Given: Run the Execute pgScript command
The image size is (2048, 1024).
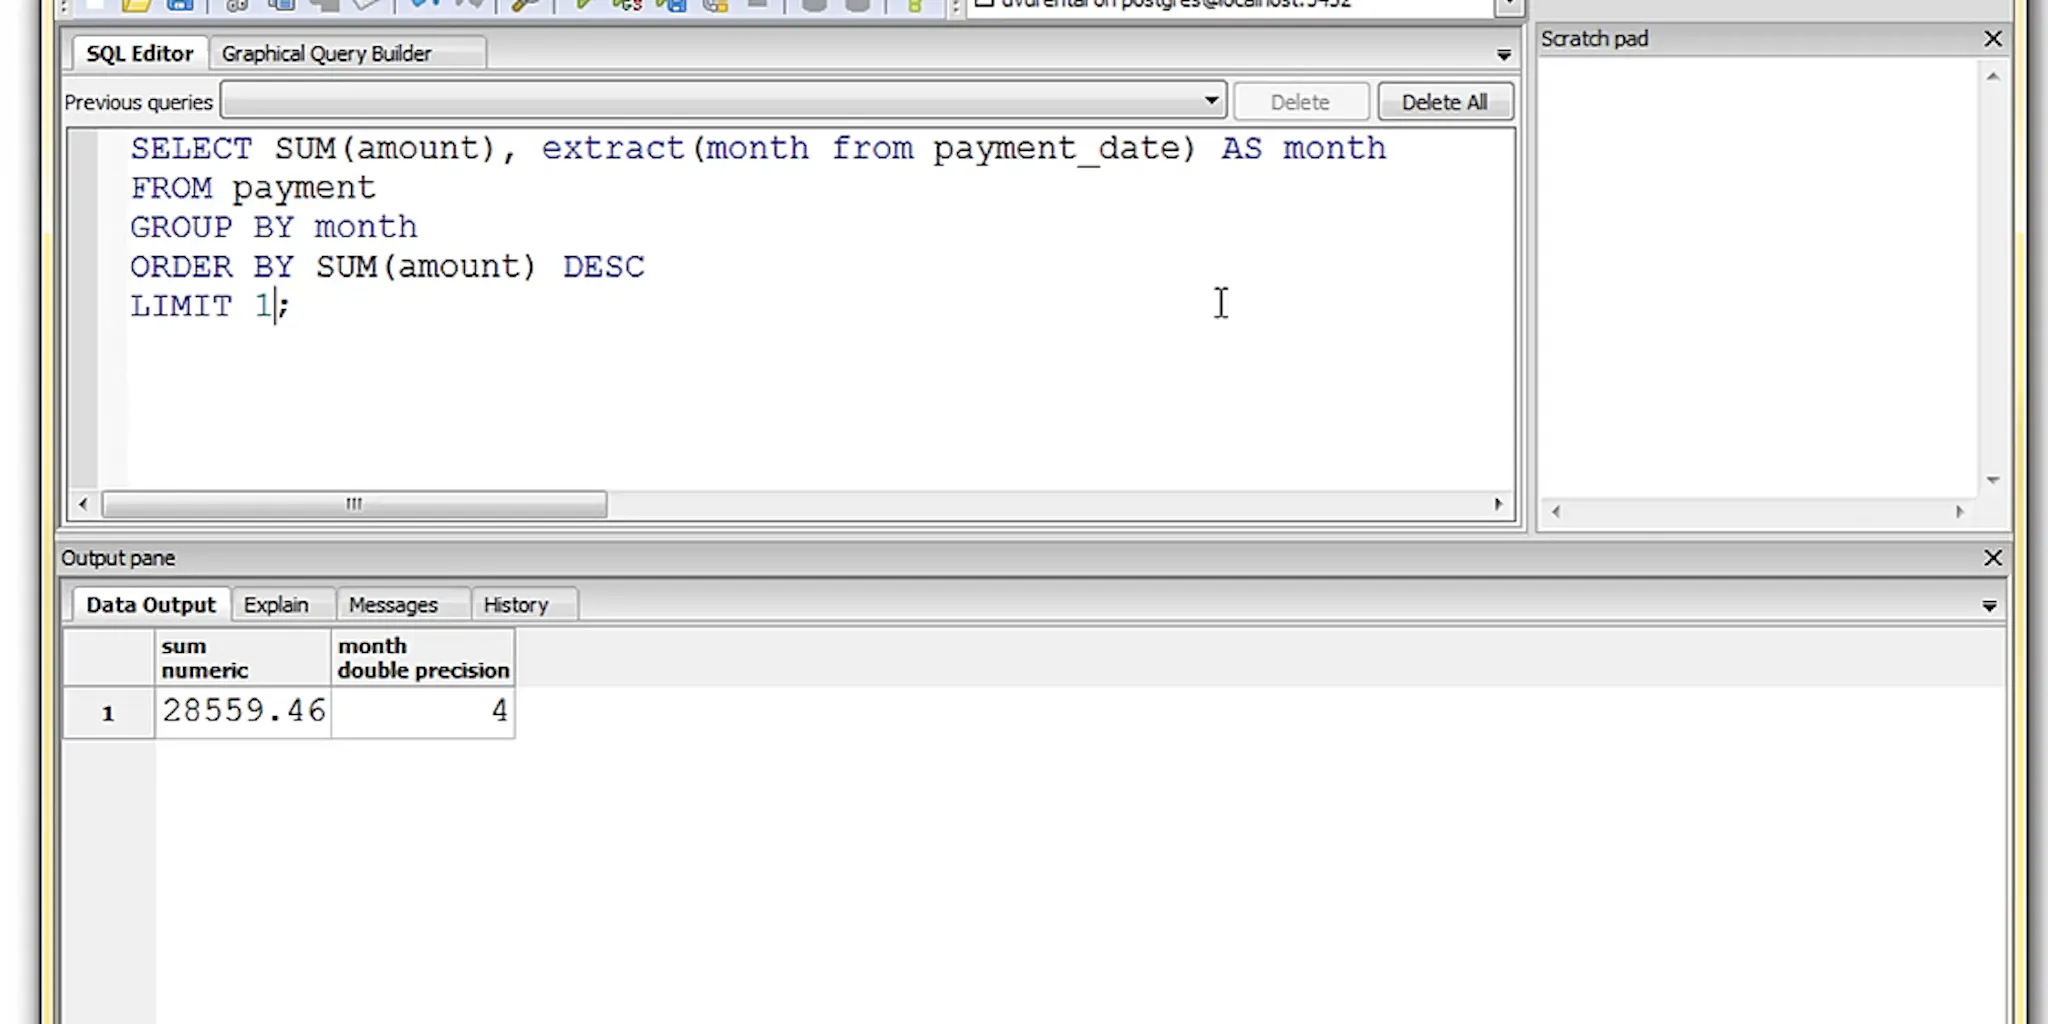Looking at the screenshot, I should (630, 6).
